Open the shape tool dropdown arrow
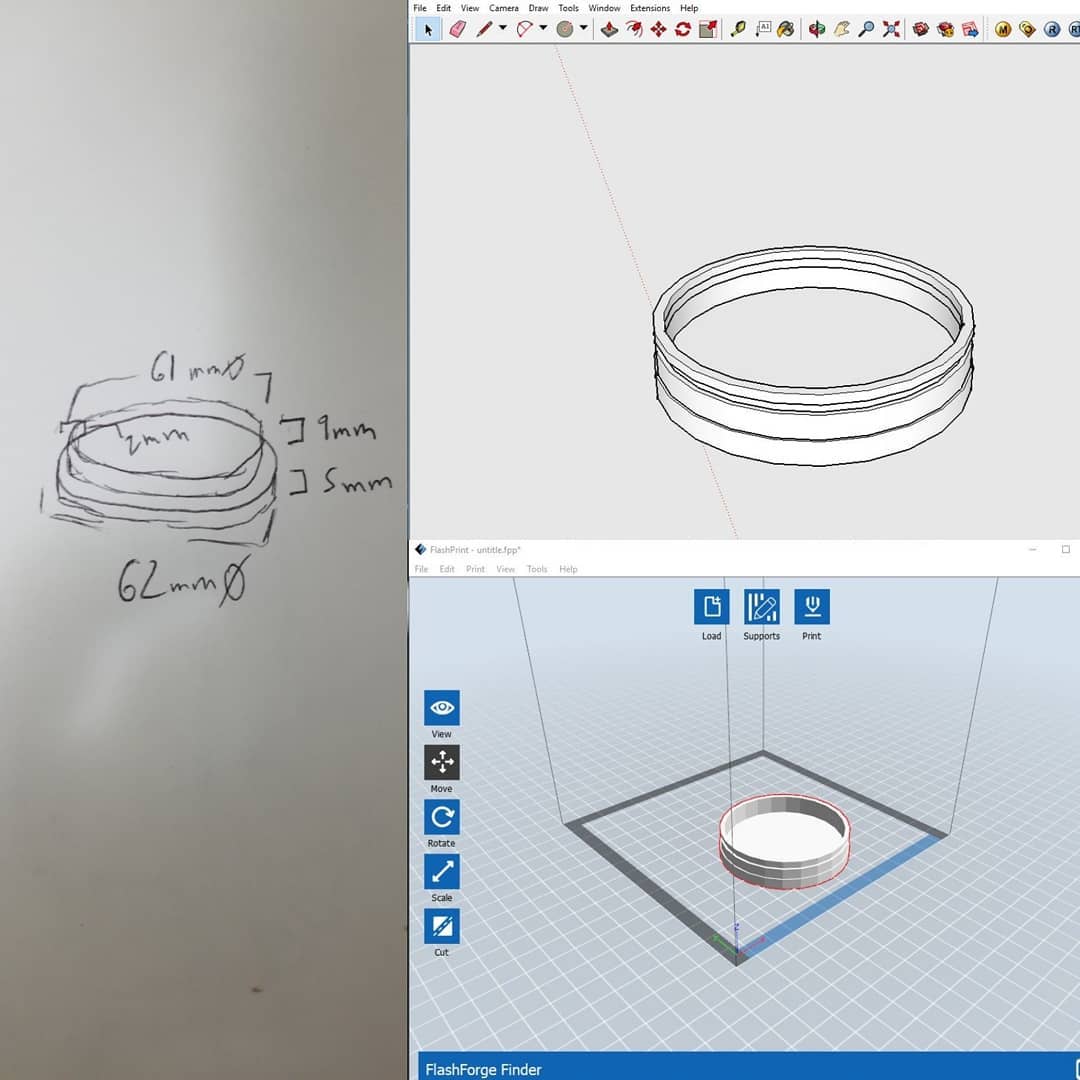Viewport: 1080px width, 1080px height. (x=583, y=29)
